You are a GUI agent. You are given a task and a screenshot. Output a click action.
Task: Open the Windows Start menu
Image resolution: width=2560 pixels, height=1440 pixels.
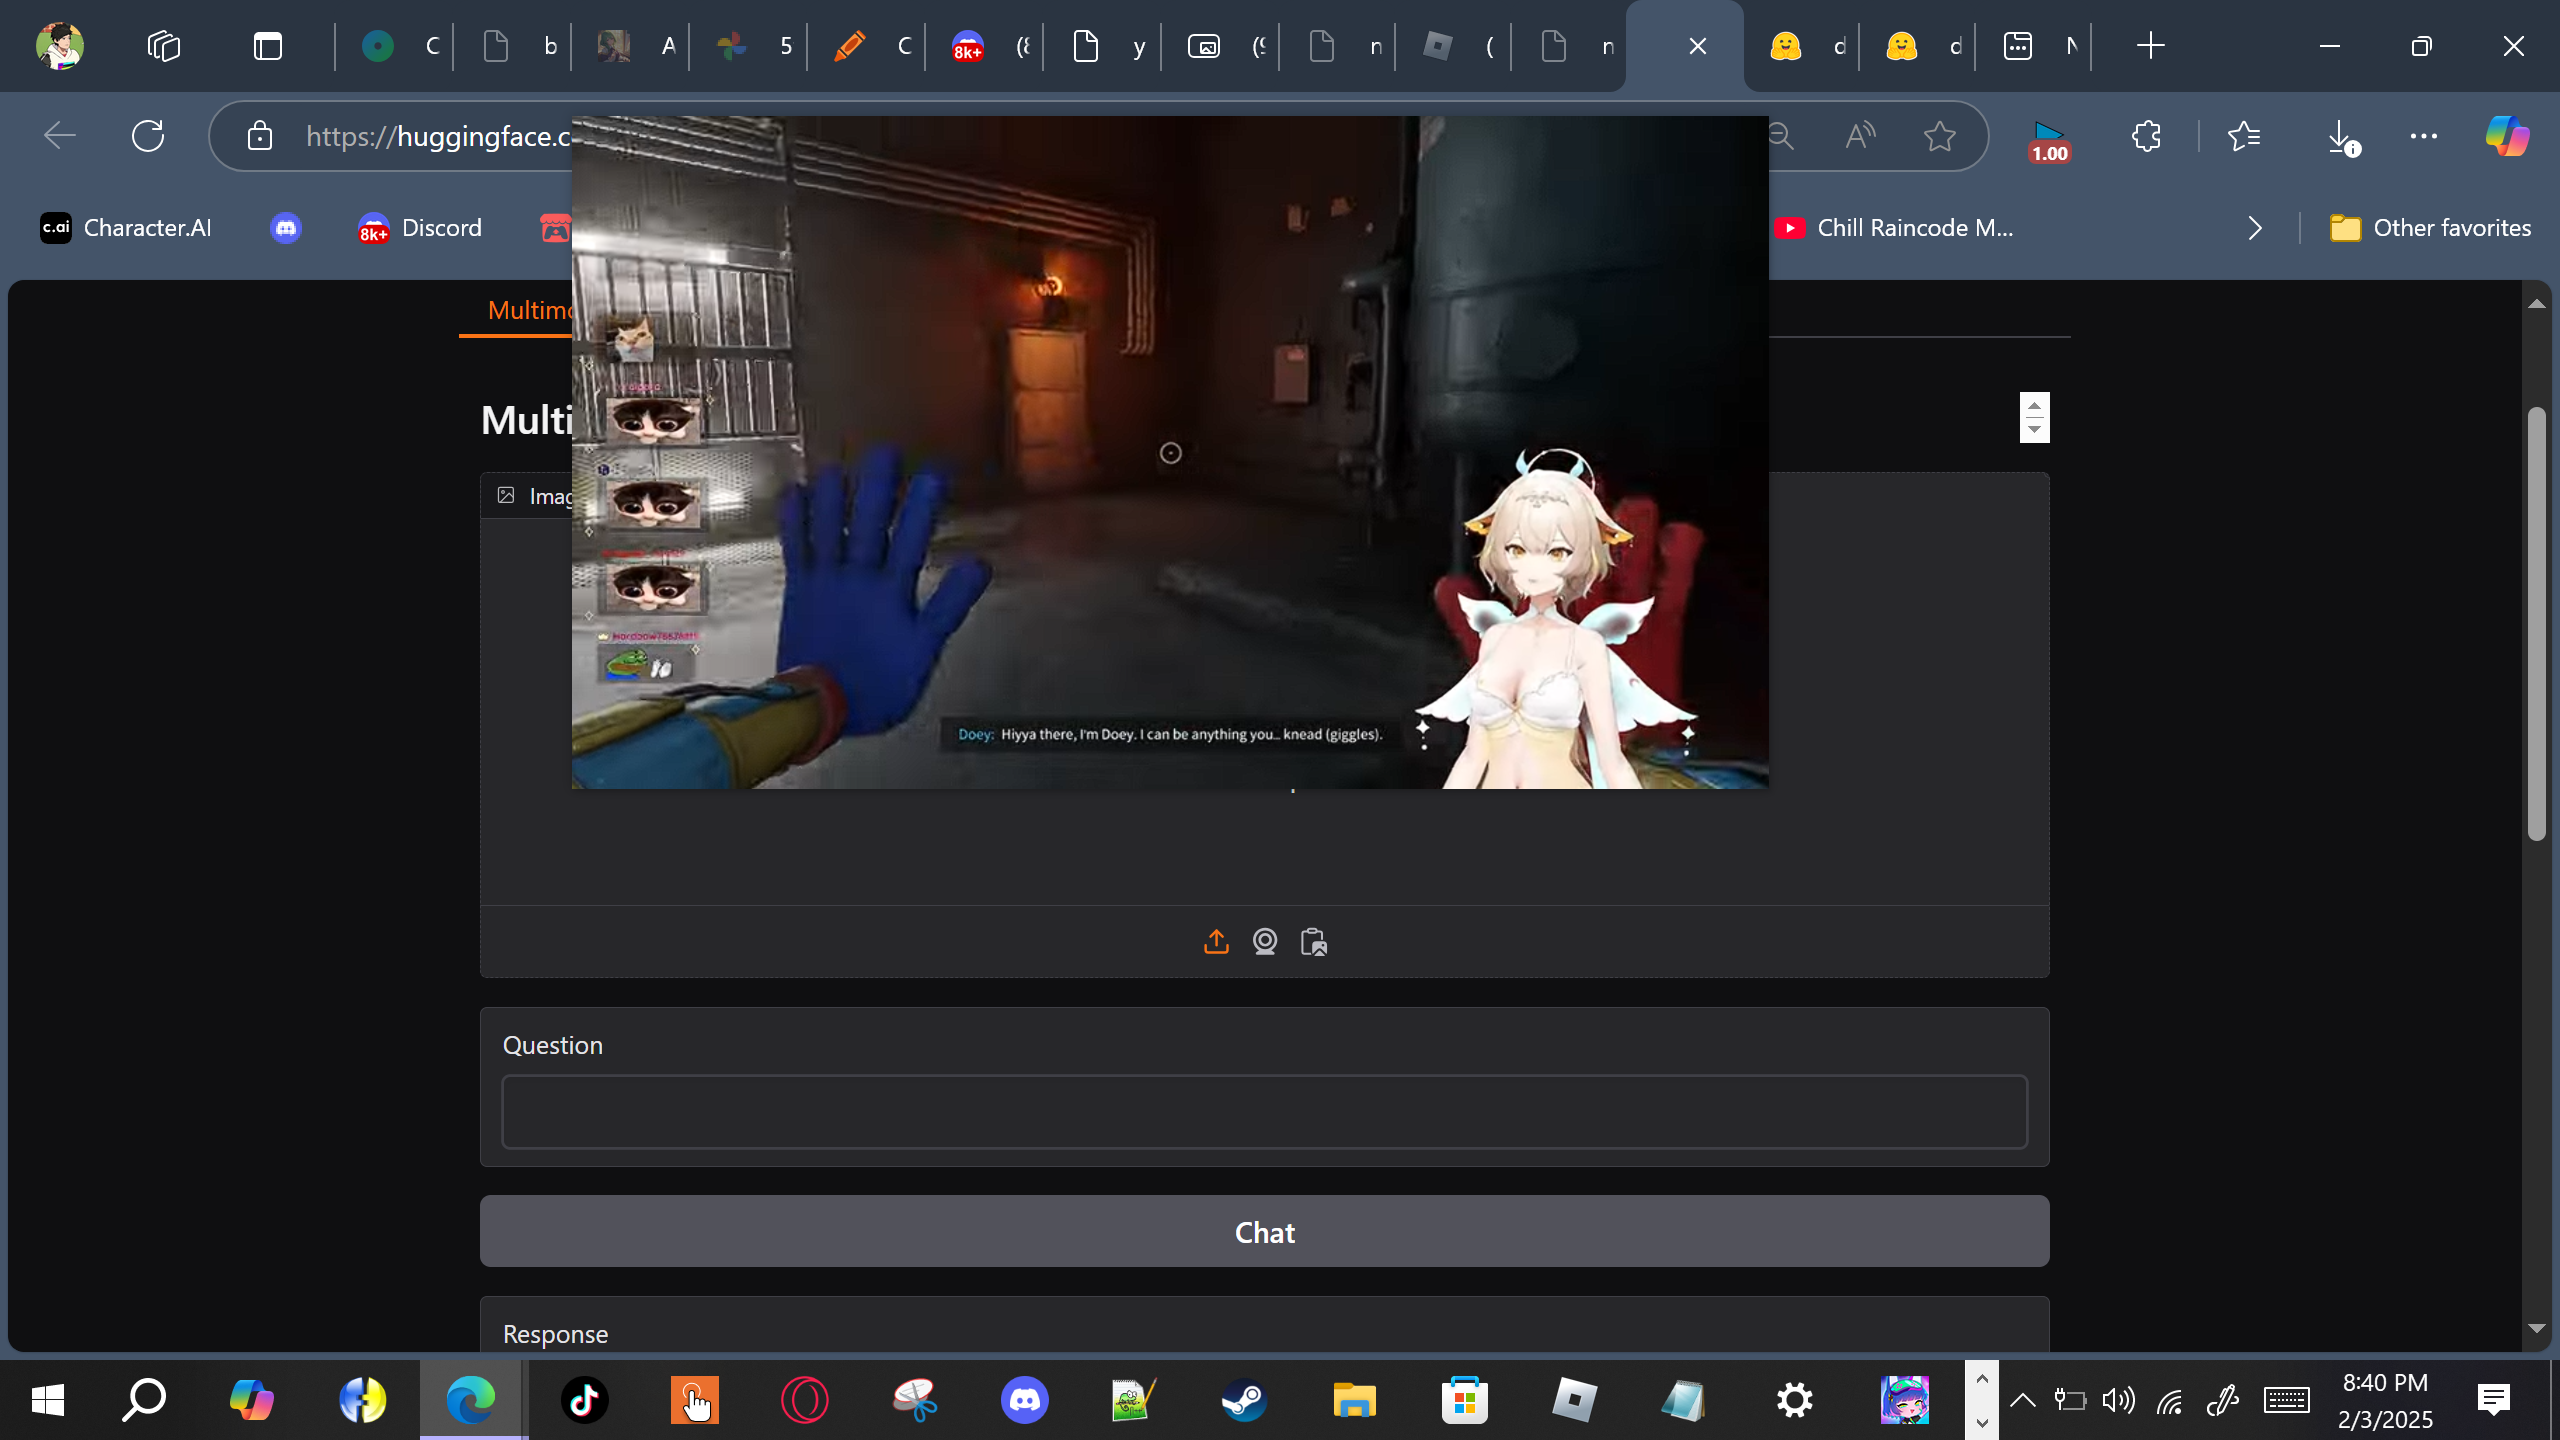tap(48, 1400)
